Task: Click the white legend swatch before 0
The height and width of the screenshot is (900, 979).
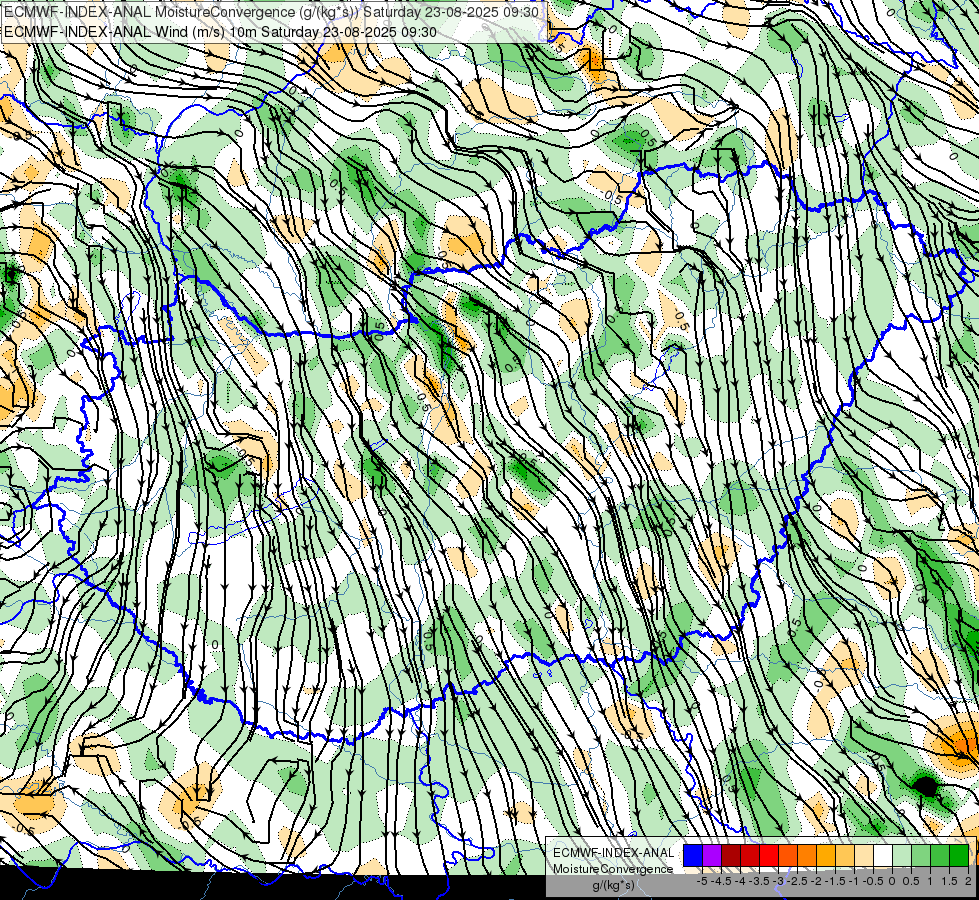Action: (x=883, y=856)
